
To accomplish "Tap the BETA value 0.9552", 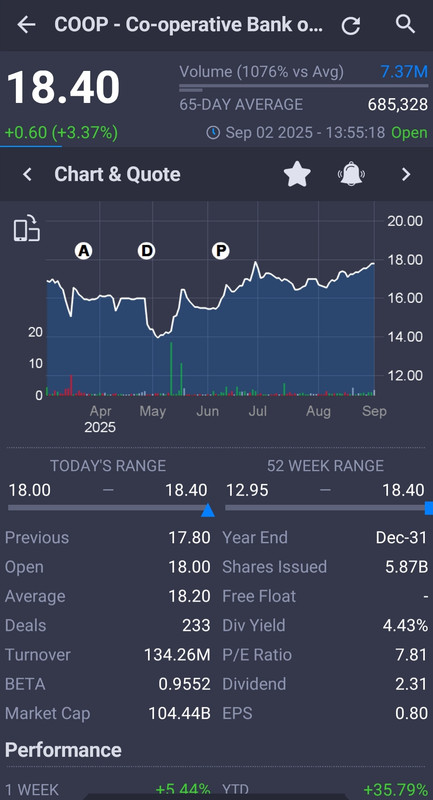I will coord(185,684).
